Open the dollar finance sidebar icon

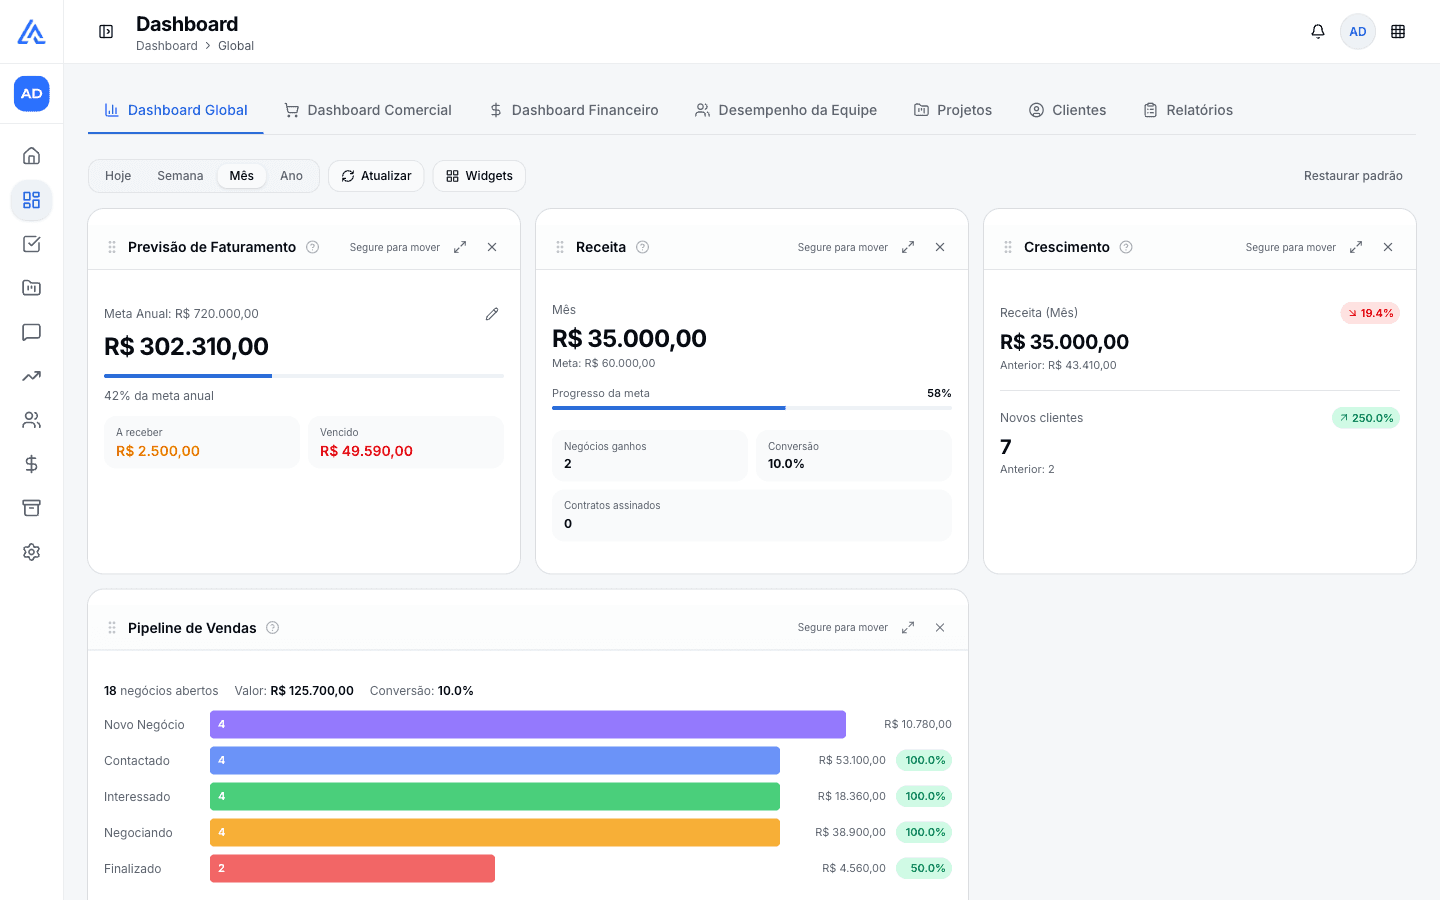pyautogui.click(x=32, y=464)
